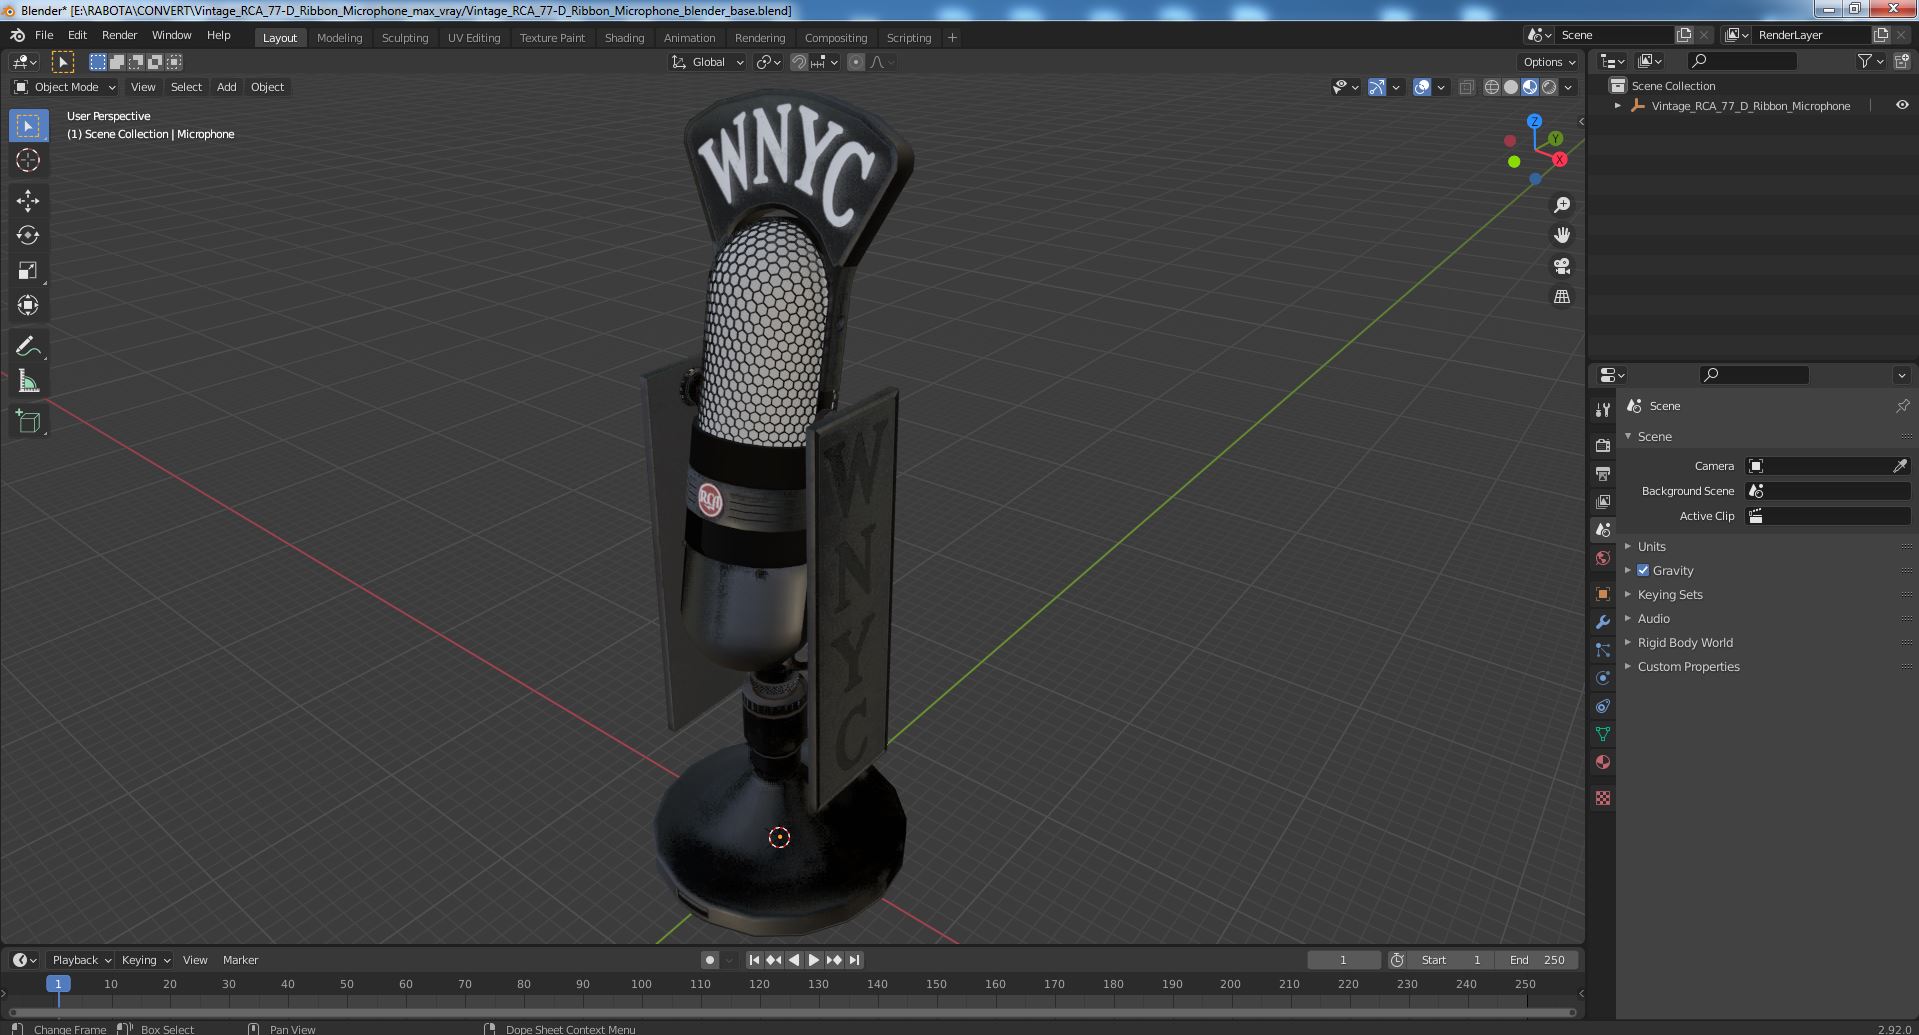Pick camera object with eyedropper

1900,466
